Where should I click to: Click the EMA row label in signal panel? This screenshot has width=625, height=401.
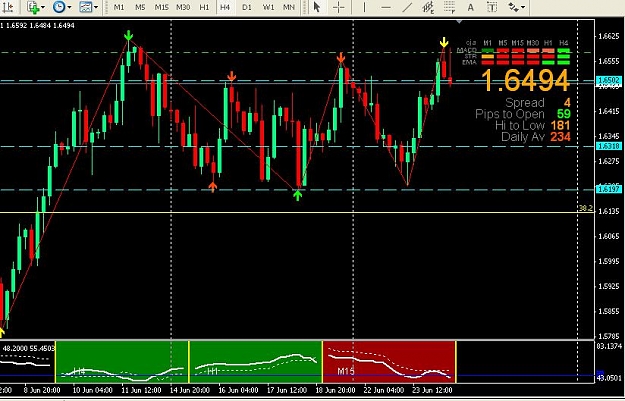tap(469, 62)
